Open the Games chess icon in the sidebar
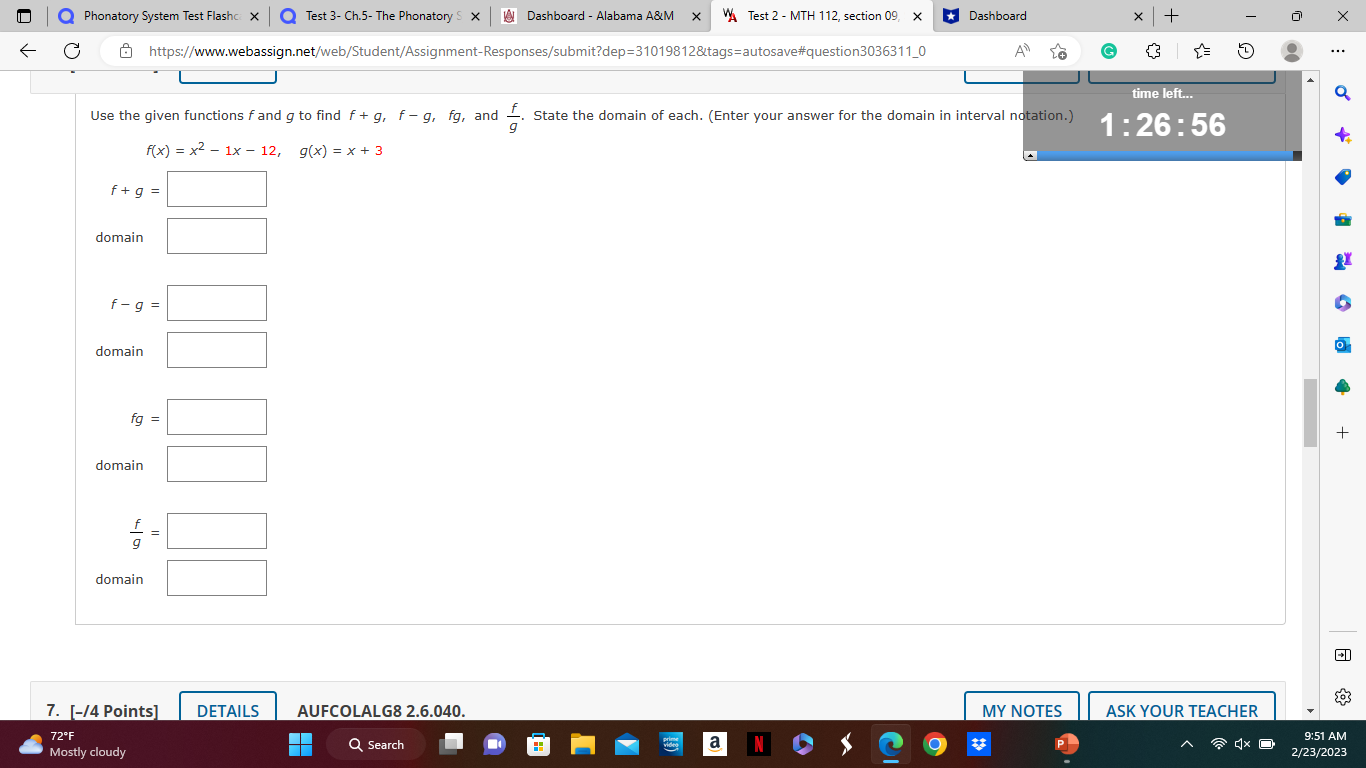This screenshot has height=768, width=1366. click(x=1342, y=261)
